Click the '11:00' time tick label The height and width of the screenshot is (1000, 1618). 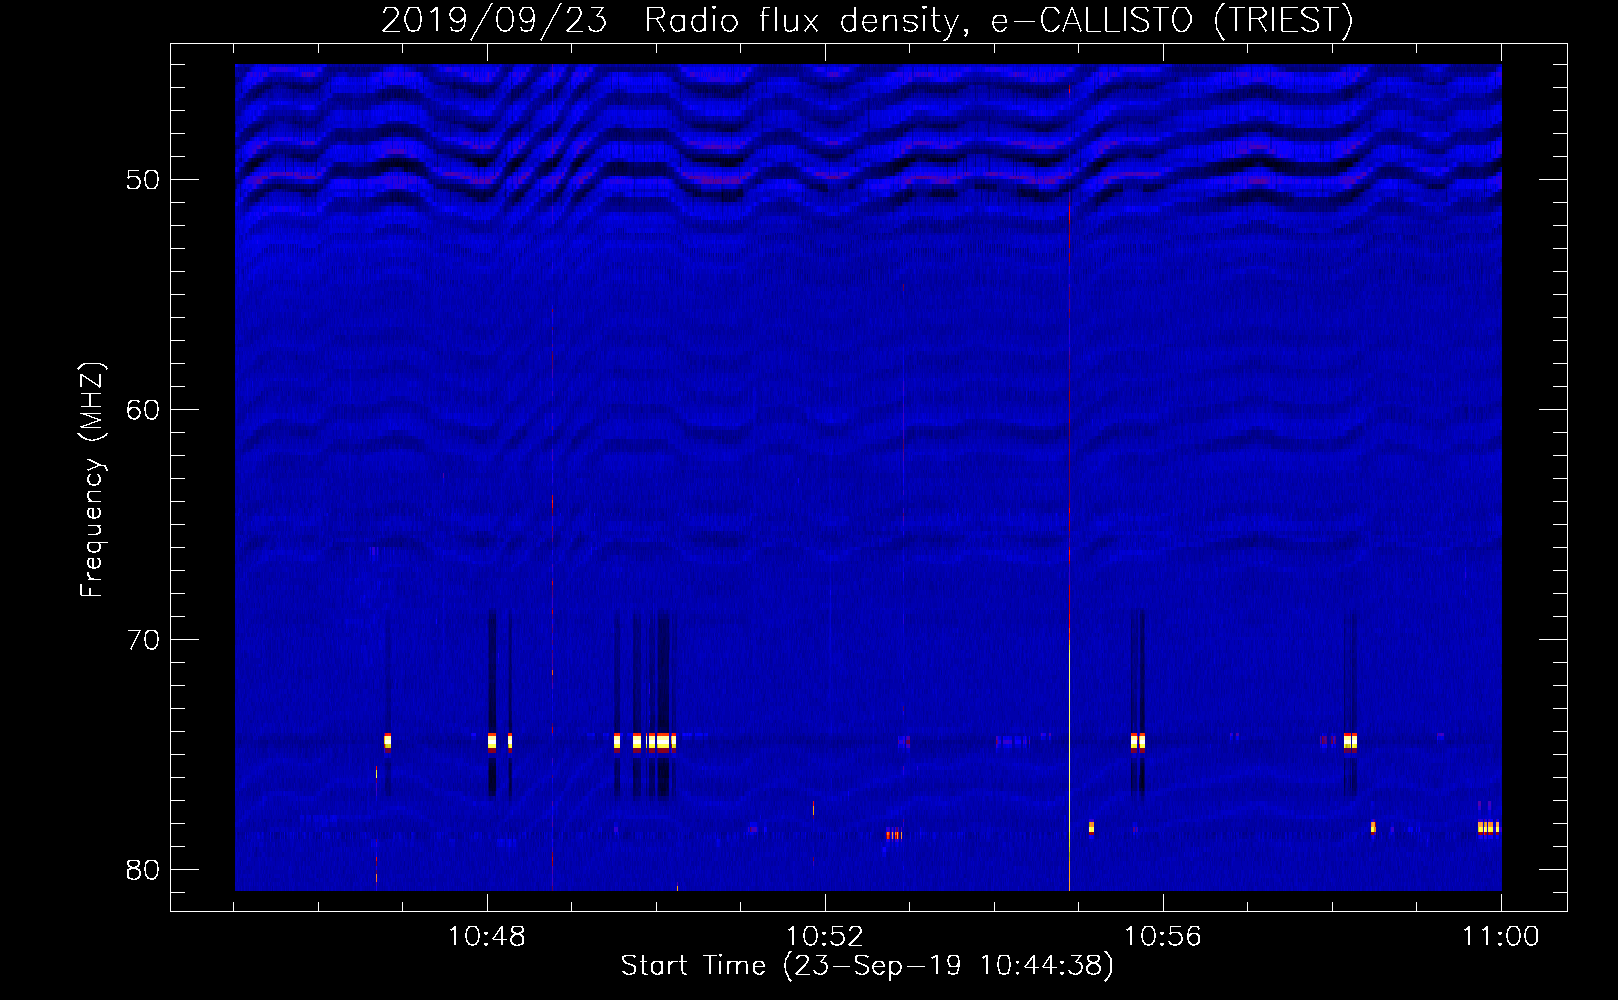coord(1501,937)
